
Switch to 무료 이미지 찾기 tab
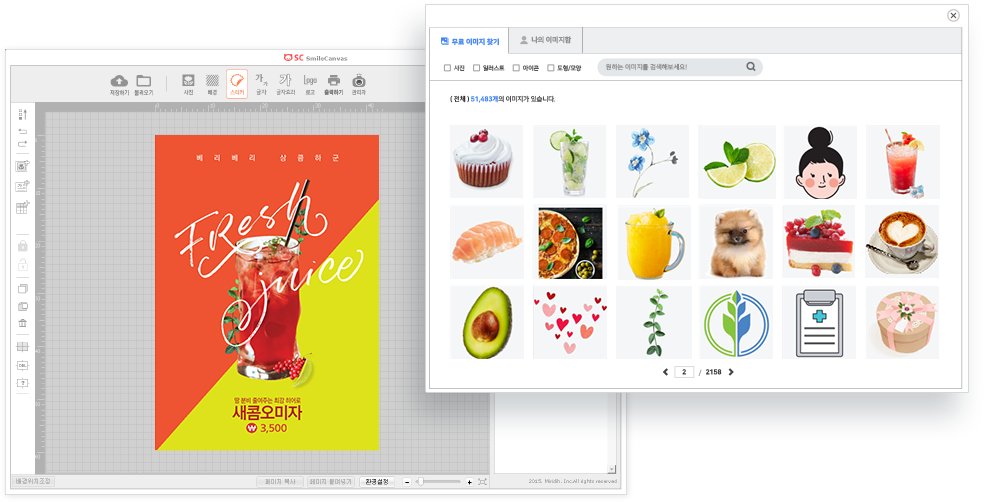[x=469, y=41]
